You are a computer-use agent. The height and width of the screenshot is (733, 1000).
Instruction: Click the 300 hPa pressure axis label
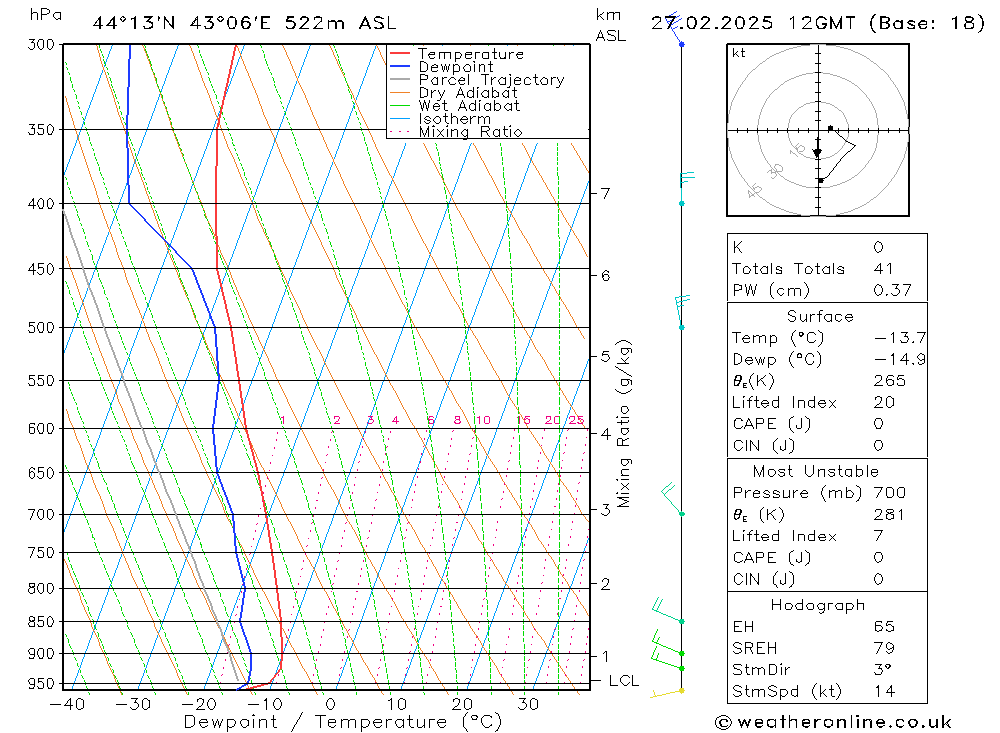click(42, 44)
